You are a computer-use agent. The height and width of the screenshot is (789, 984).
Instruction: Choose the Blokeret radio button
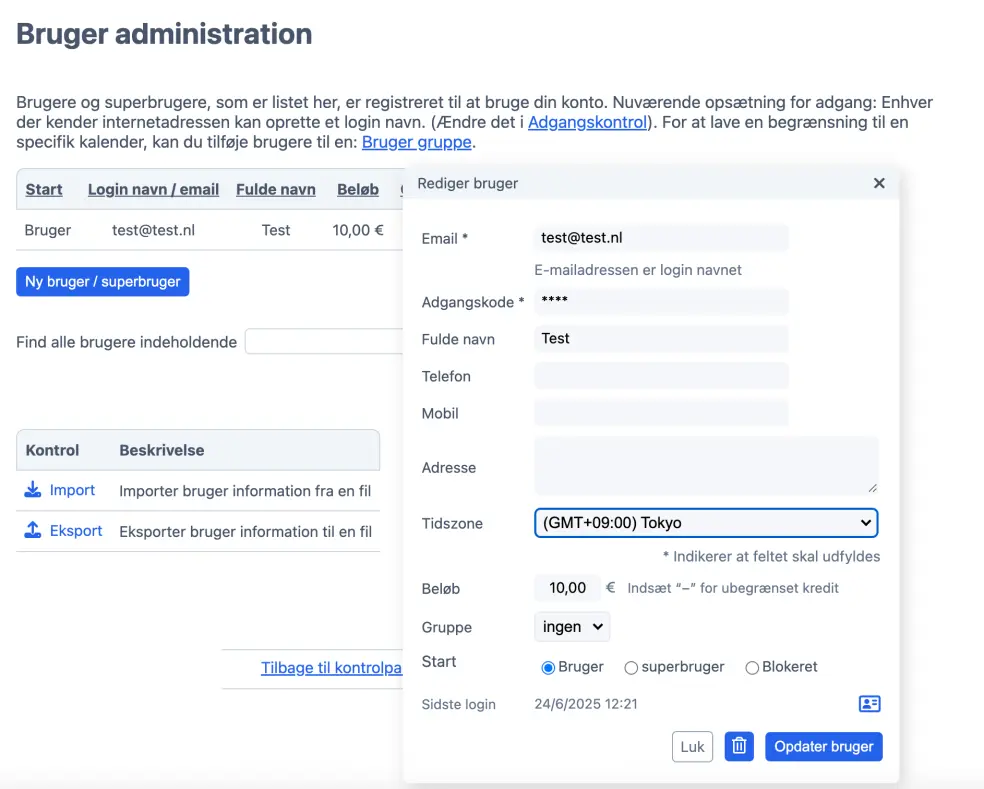click(x=752, y=667)
